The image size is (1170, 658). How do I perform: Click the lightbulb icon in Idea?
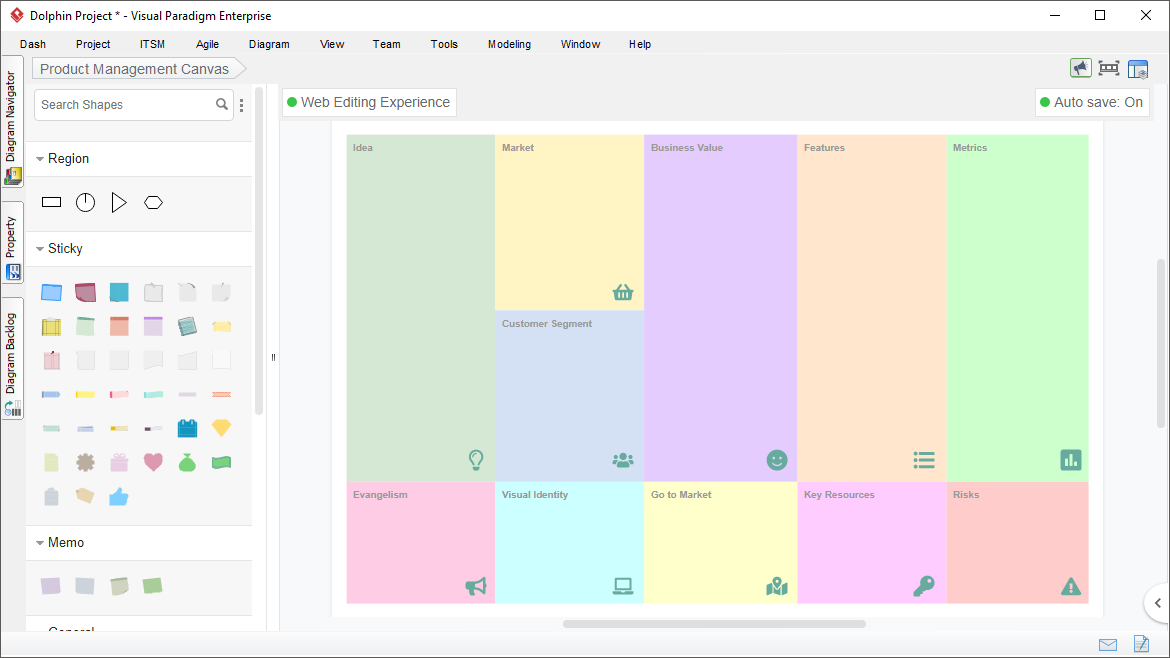(x=476, y=460)
